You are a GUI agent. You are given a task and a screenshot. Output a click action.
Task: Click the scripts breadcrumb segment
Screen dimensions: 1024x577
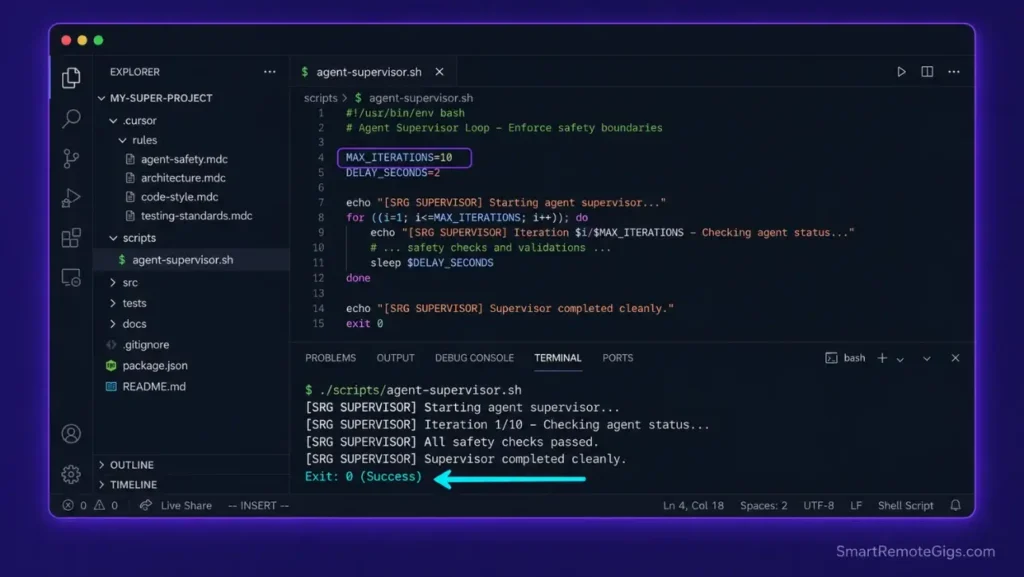321,98
